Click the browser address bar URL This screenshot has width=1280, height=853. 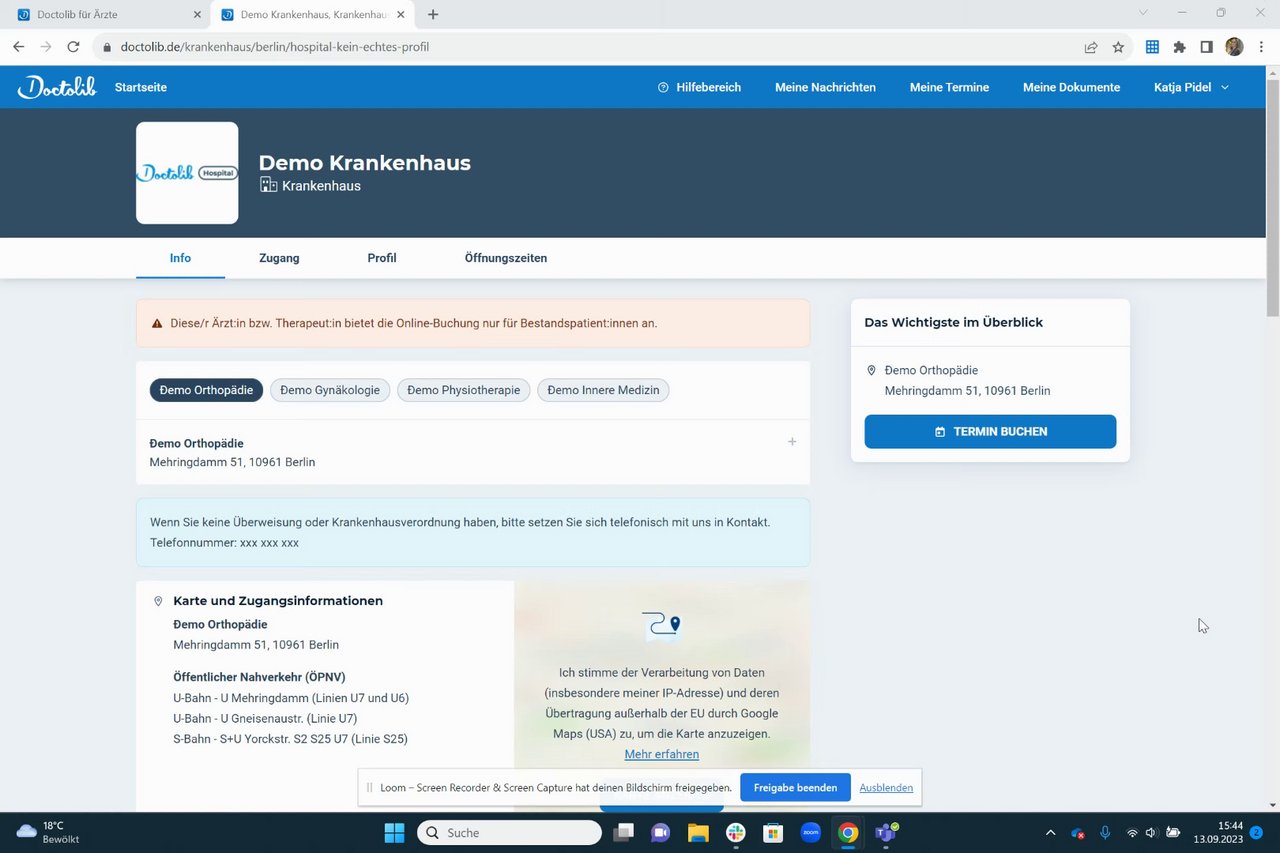pos(274,47)
